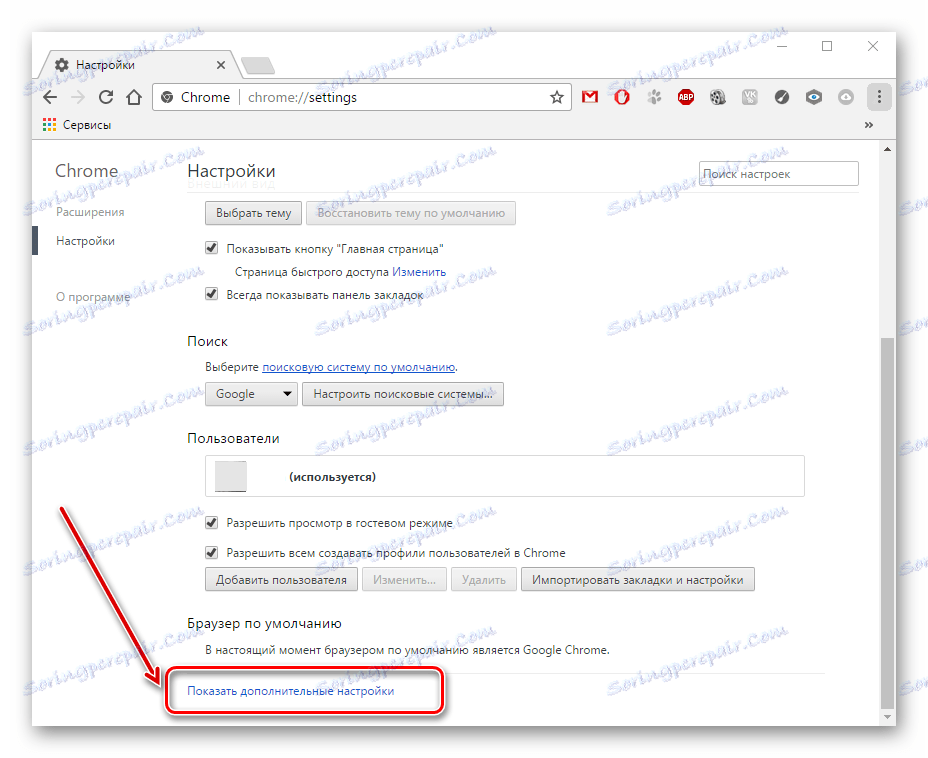Open Расширения in the sidebar
Image resolution: width=928 pixels, height=758 pixels.
(90, 212)
